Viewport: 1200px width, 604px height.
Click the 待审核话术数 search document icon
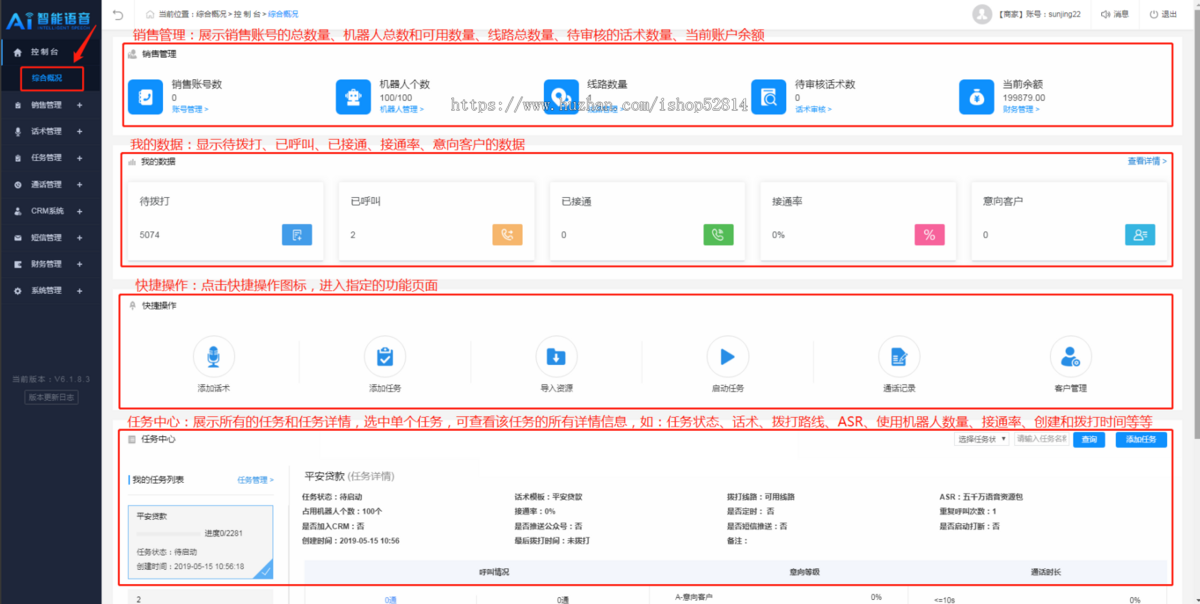768,97
